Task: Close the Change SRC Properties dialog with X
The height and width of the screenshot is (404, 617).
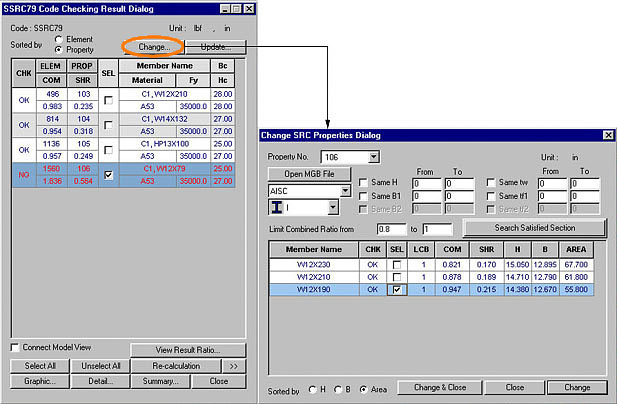Action: point(607,135)
